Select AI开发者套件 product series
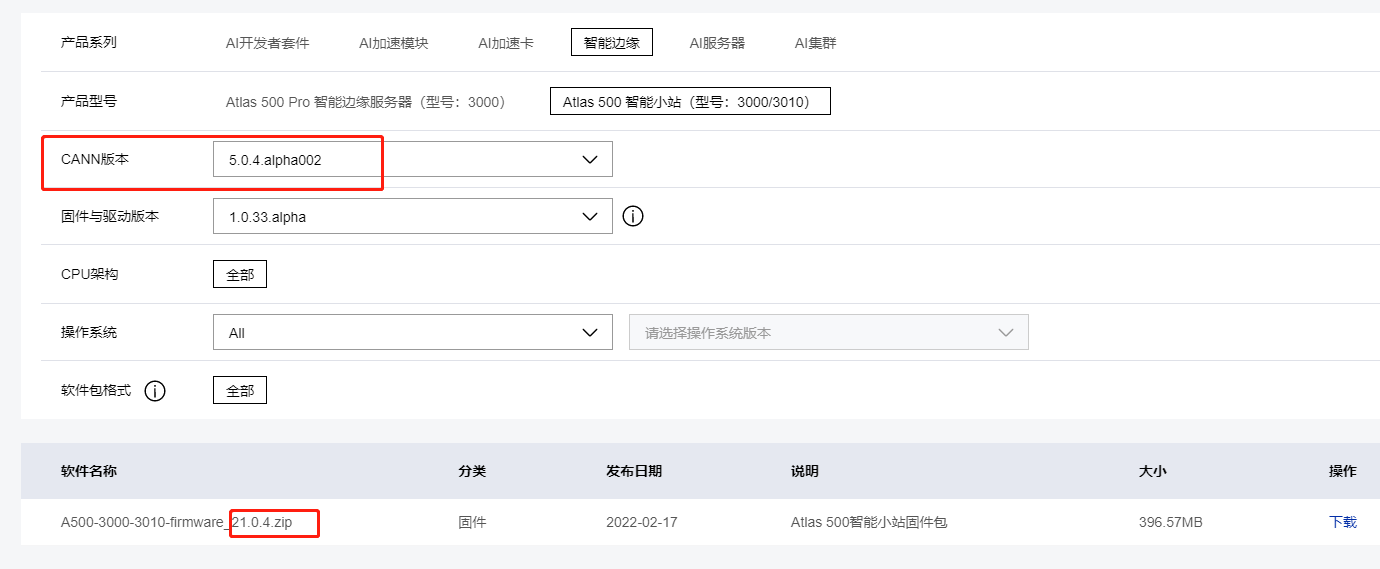The height and width of the screenshot is (569, 1380). (267, 43)
